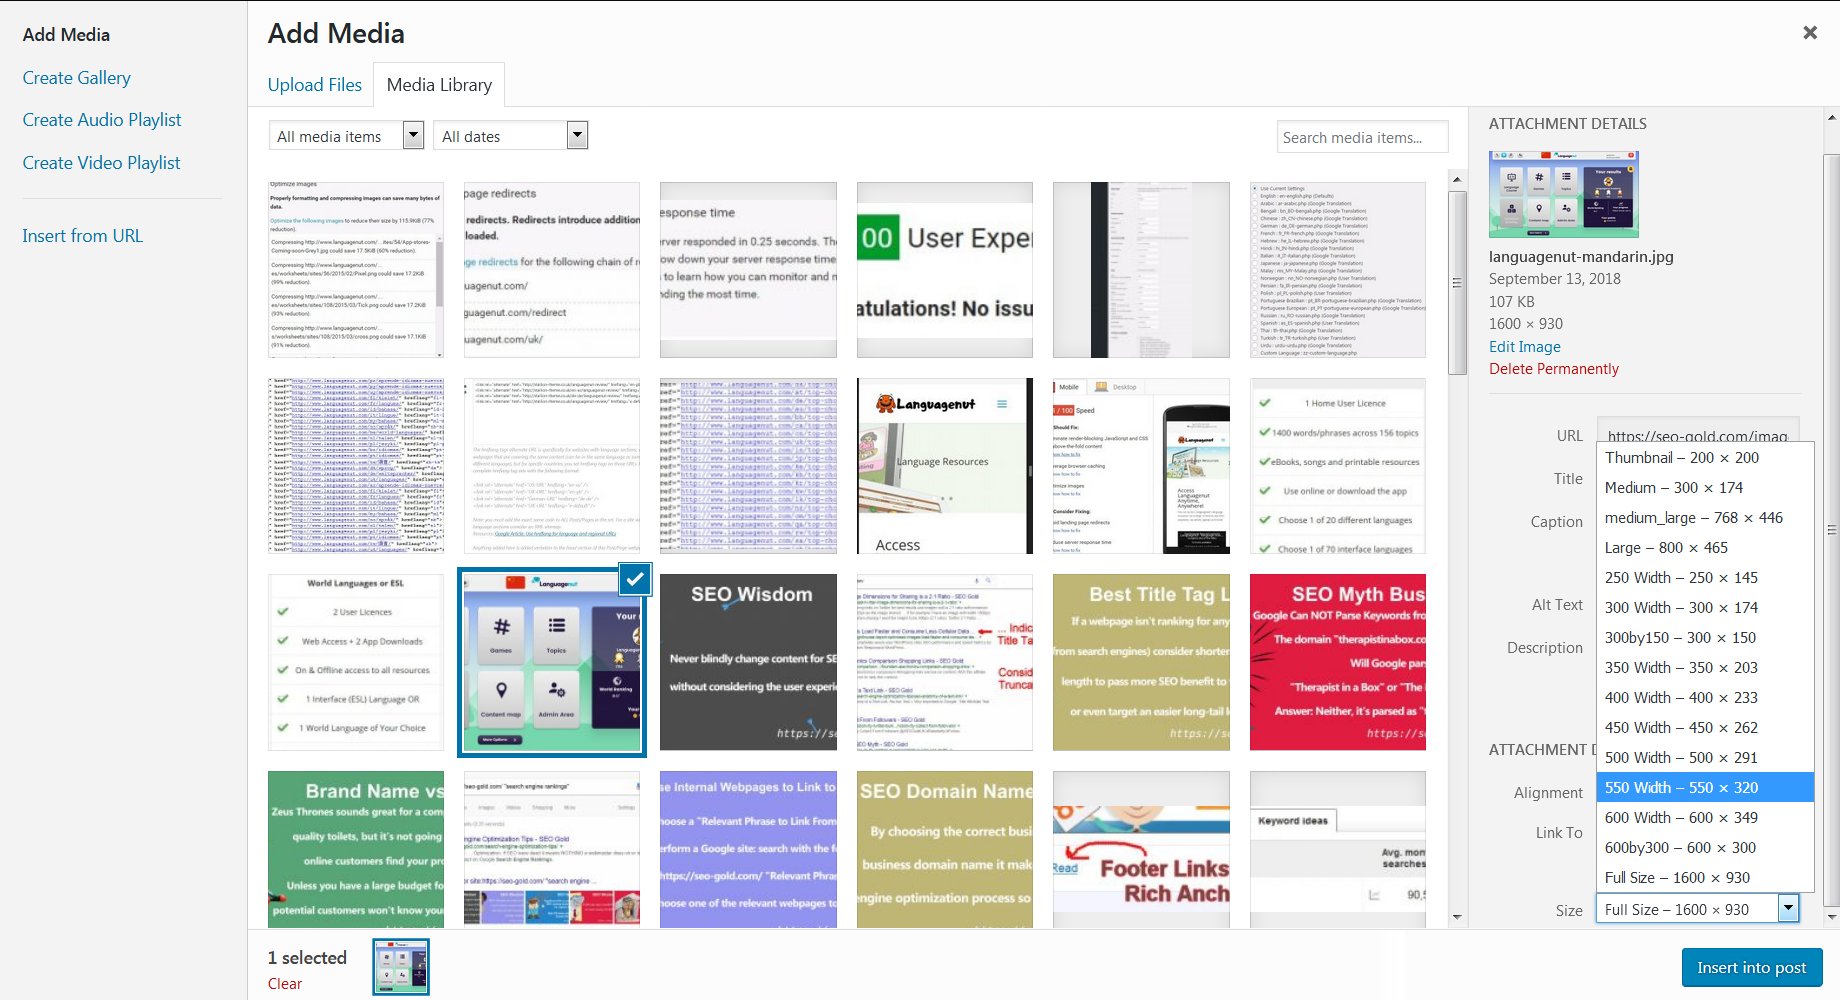1840x1000 pixels.
Task: Open Create Video Playlist
Action: [x=101, y=163]
